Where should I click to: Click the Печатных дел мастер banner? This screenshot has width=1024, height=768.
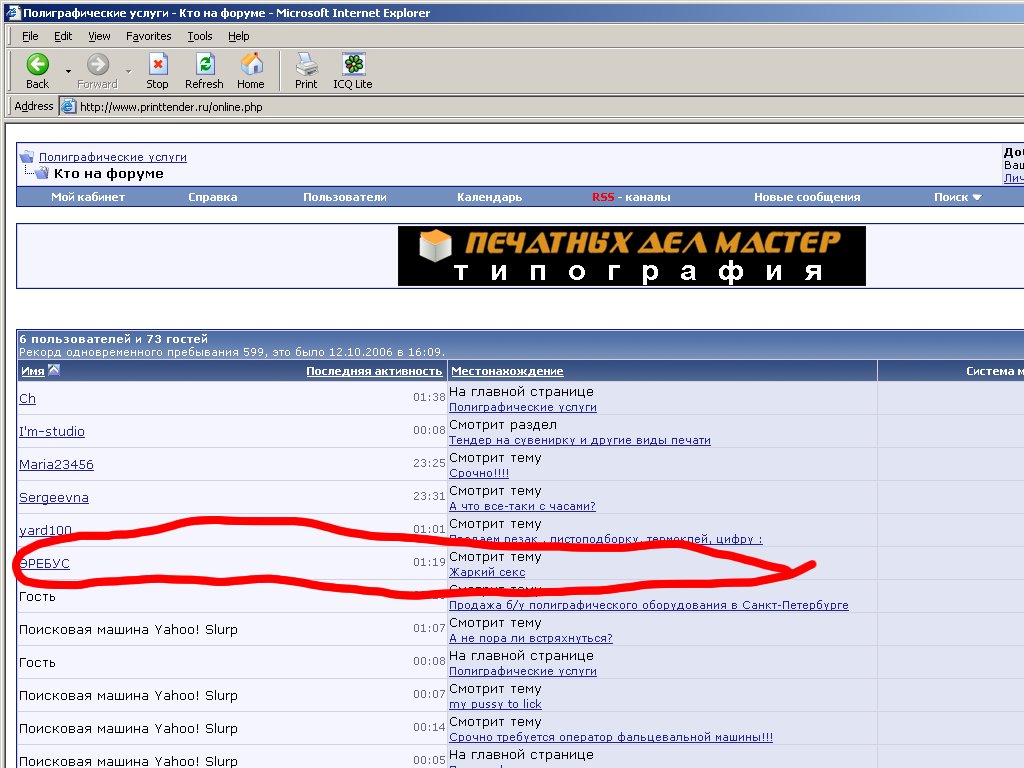631,256
